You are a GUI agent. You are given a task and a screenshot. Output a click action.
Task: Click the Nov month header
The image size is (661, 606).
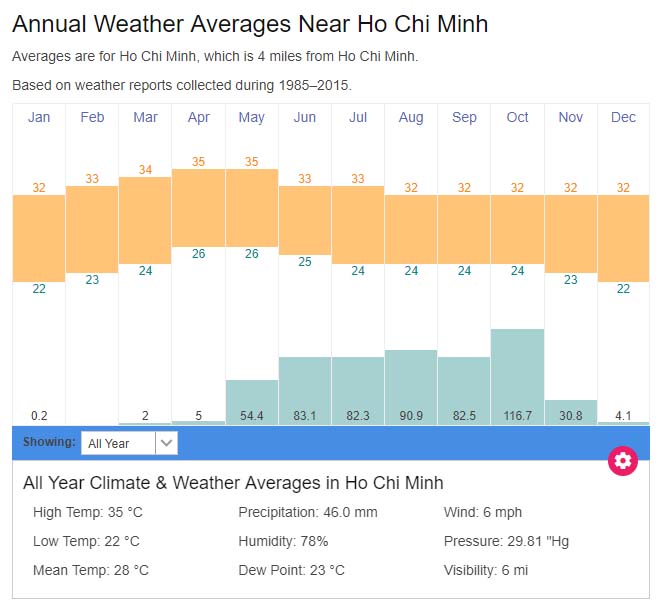571,117
